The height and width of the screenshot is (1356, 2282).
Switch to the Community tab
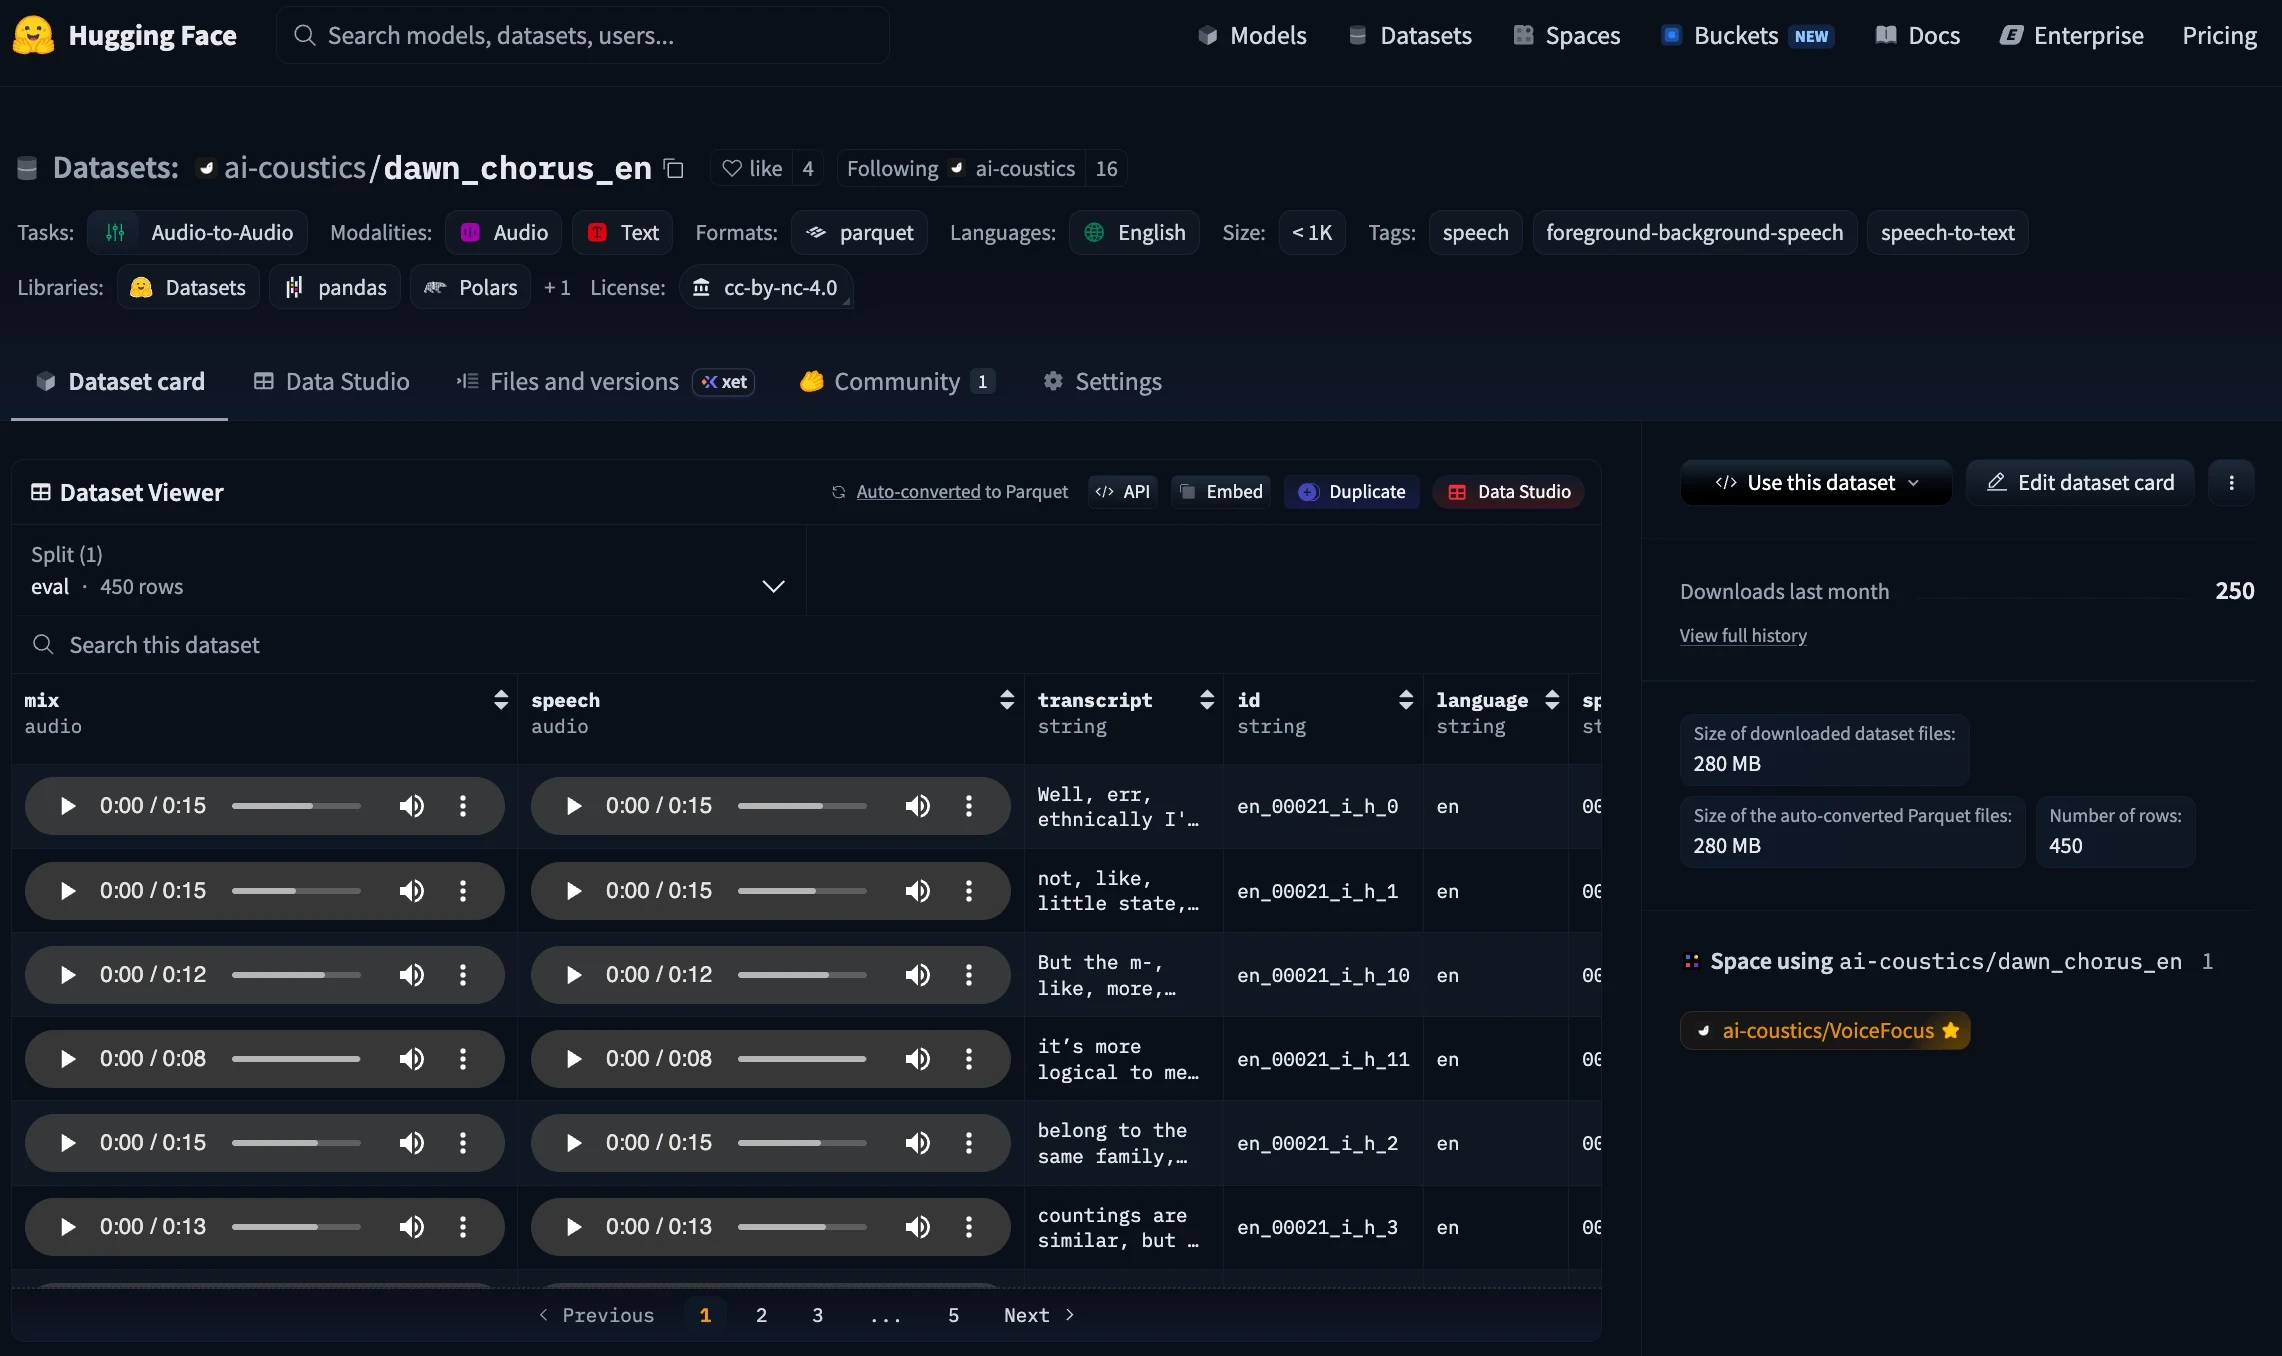[x=896, y=381]
